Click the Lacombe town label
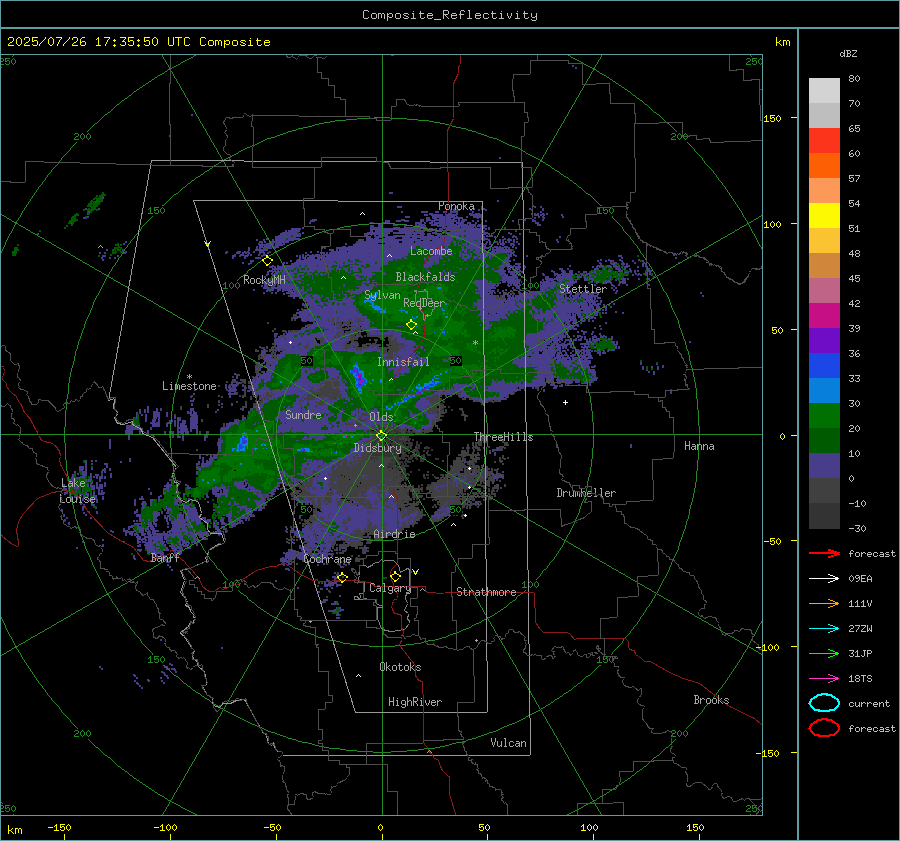Image resolution: width=900 pixels, height=841 pixels. (431, 251)
